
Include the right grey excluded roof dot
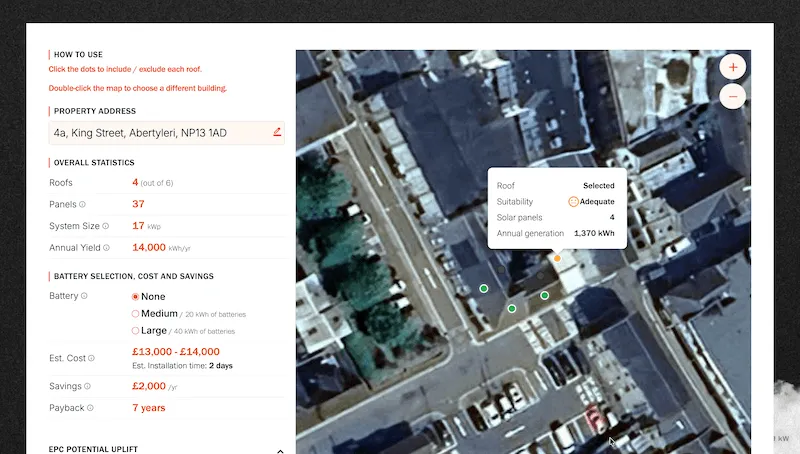tap(540, 275)
